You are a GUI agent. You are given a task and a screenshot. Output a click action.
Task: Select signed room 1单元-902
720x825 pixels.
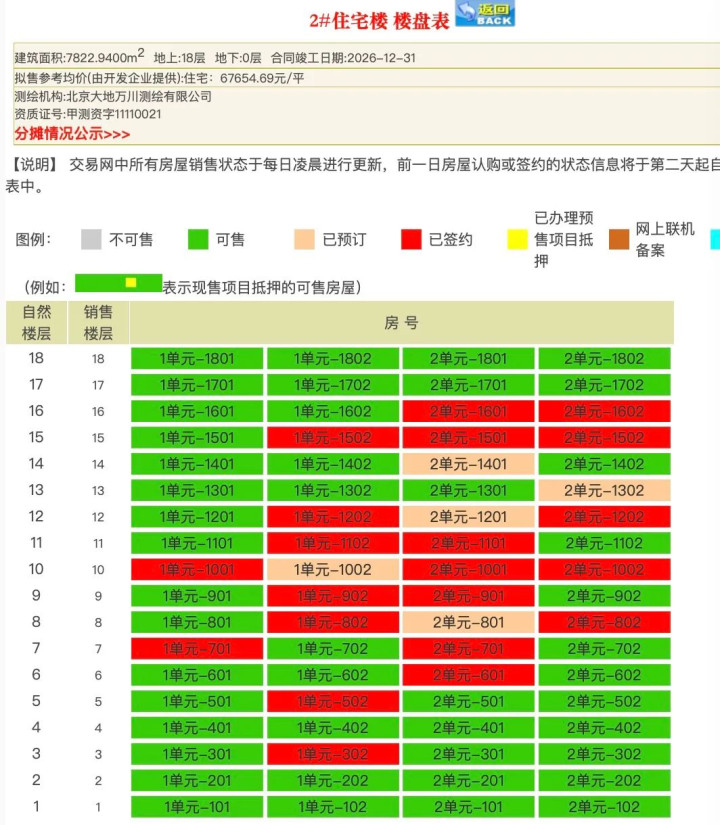(x=333, y=596)
